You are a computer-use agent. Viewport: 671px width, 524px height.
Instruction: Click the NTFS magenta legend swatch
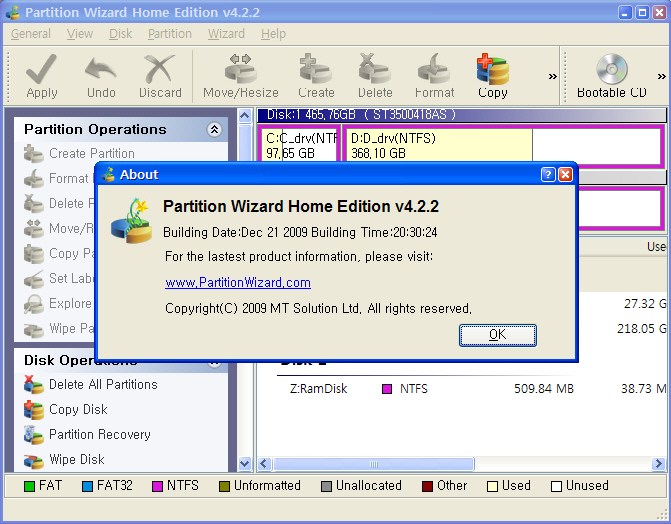157,486
